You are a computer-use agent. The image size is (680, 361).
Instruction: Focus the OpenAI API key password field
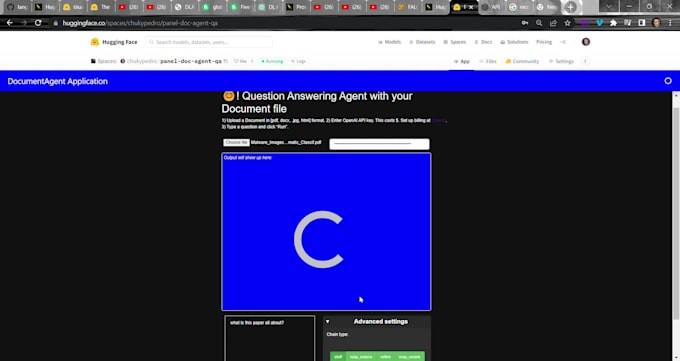click(379, 144)
